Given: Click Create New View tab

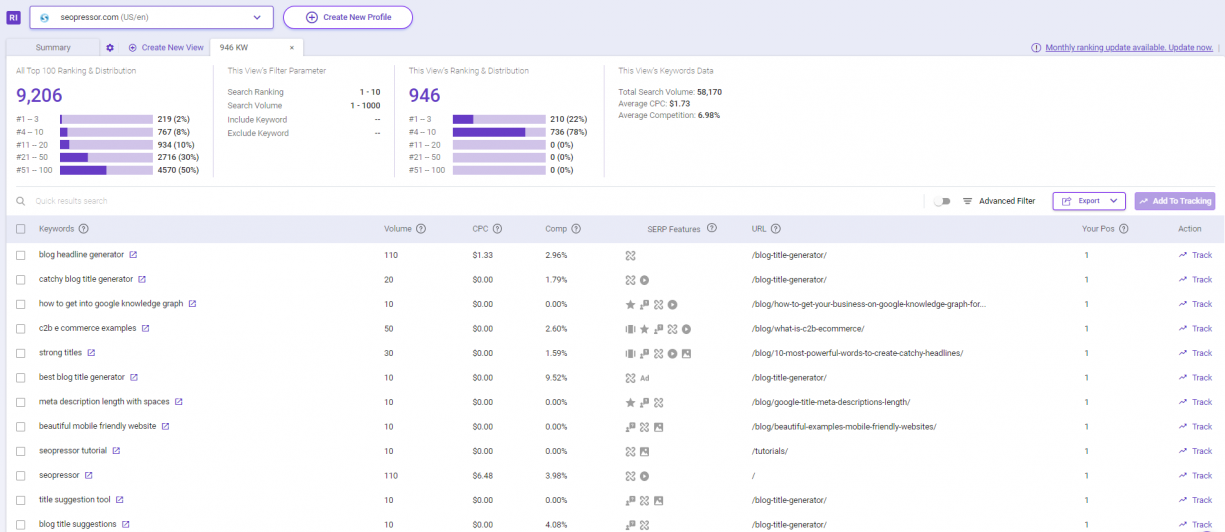Looking at the screenshot, I should [166, 47].
